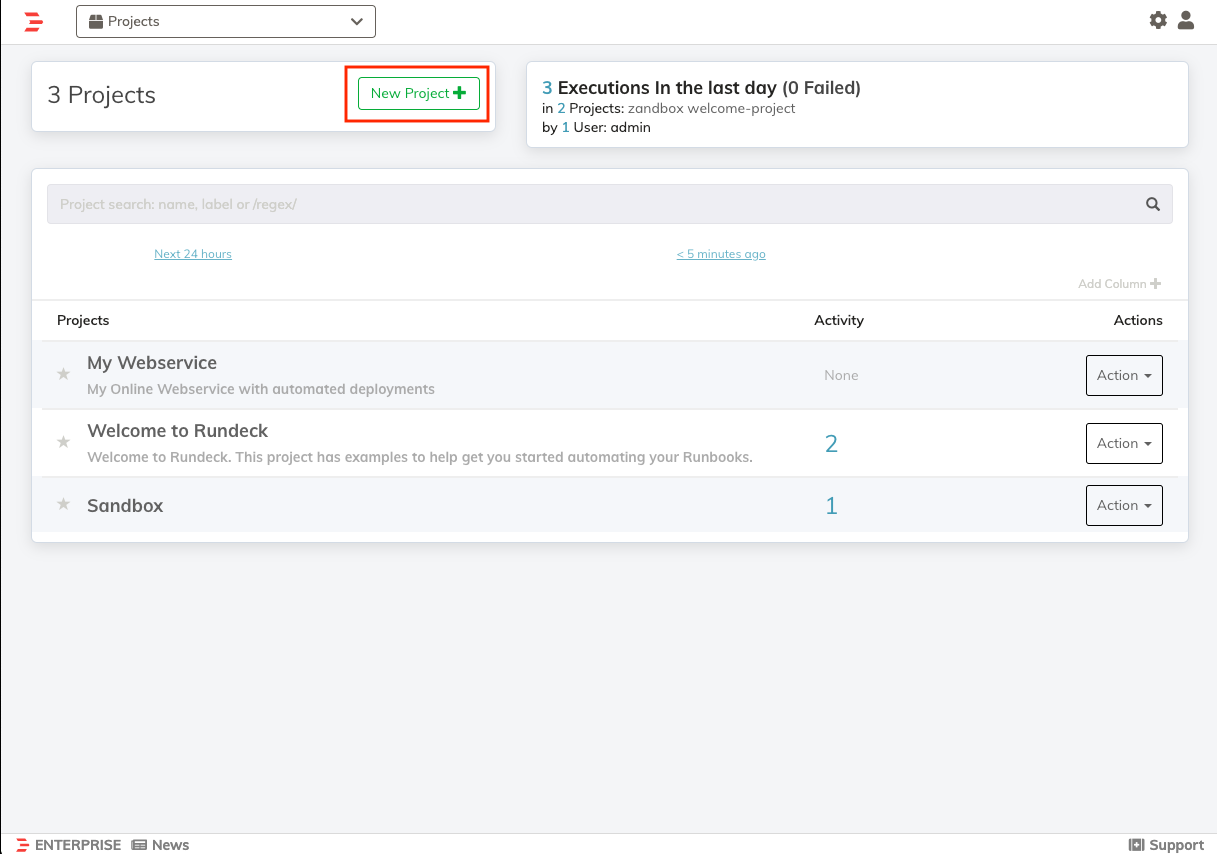Star the Welcome to Rundeck project

[x=64, y=442]
